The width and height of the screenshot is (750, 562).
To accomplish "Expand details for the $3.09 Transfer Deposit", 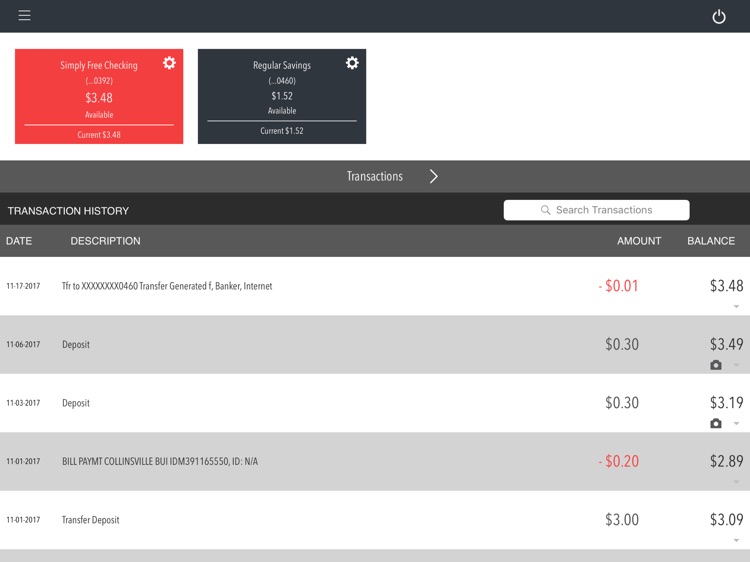I will click(737, 540).
